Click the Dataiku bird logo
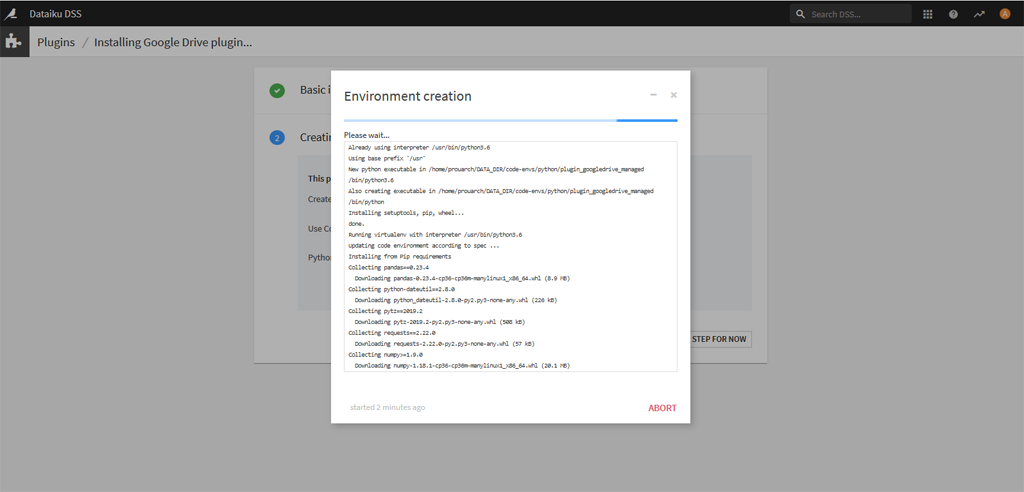Image resolution: width=1024 pixels, height=492 pixels. [x=11, y=14]
